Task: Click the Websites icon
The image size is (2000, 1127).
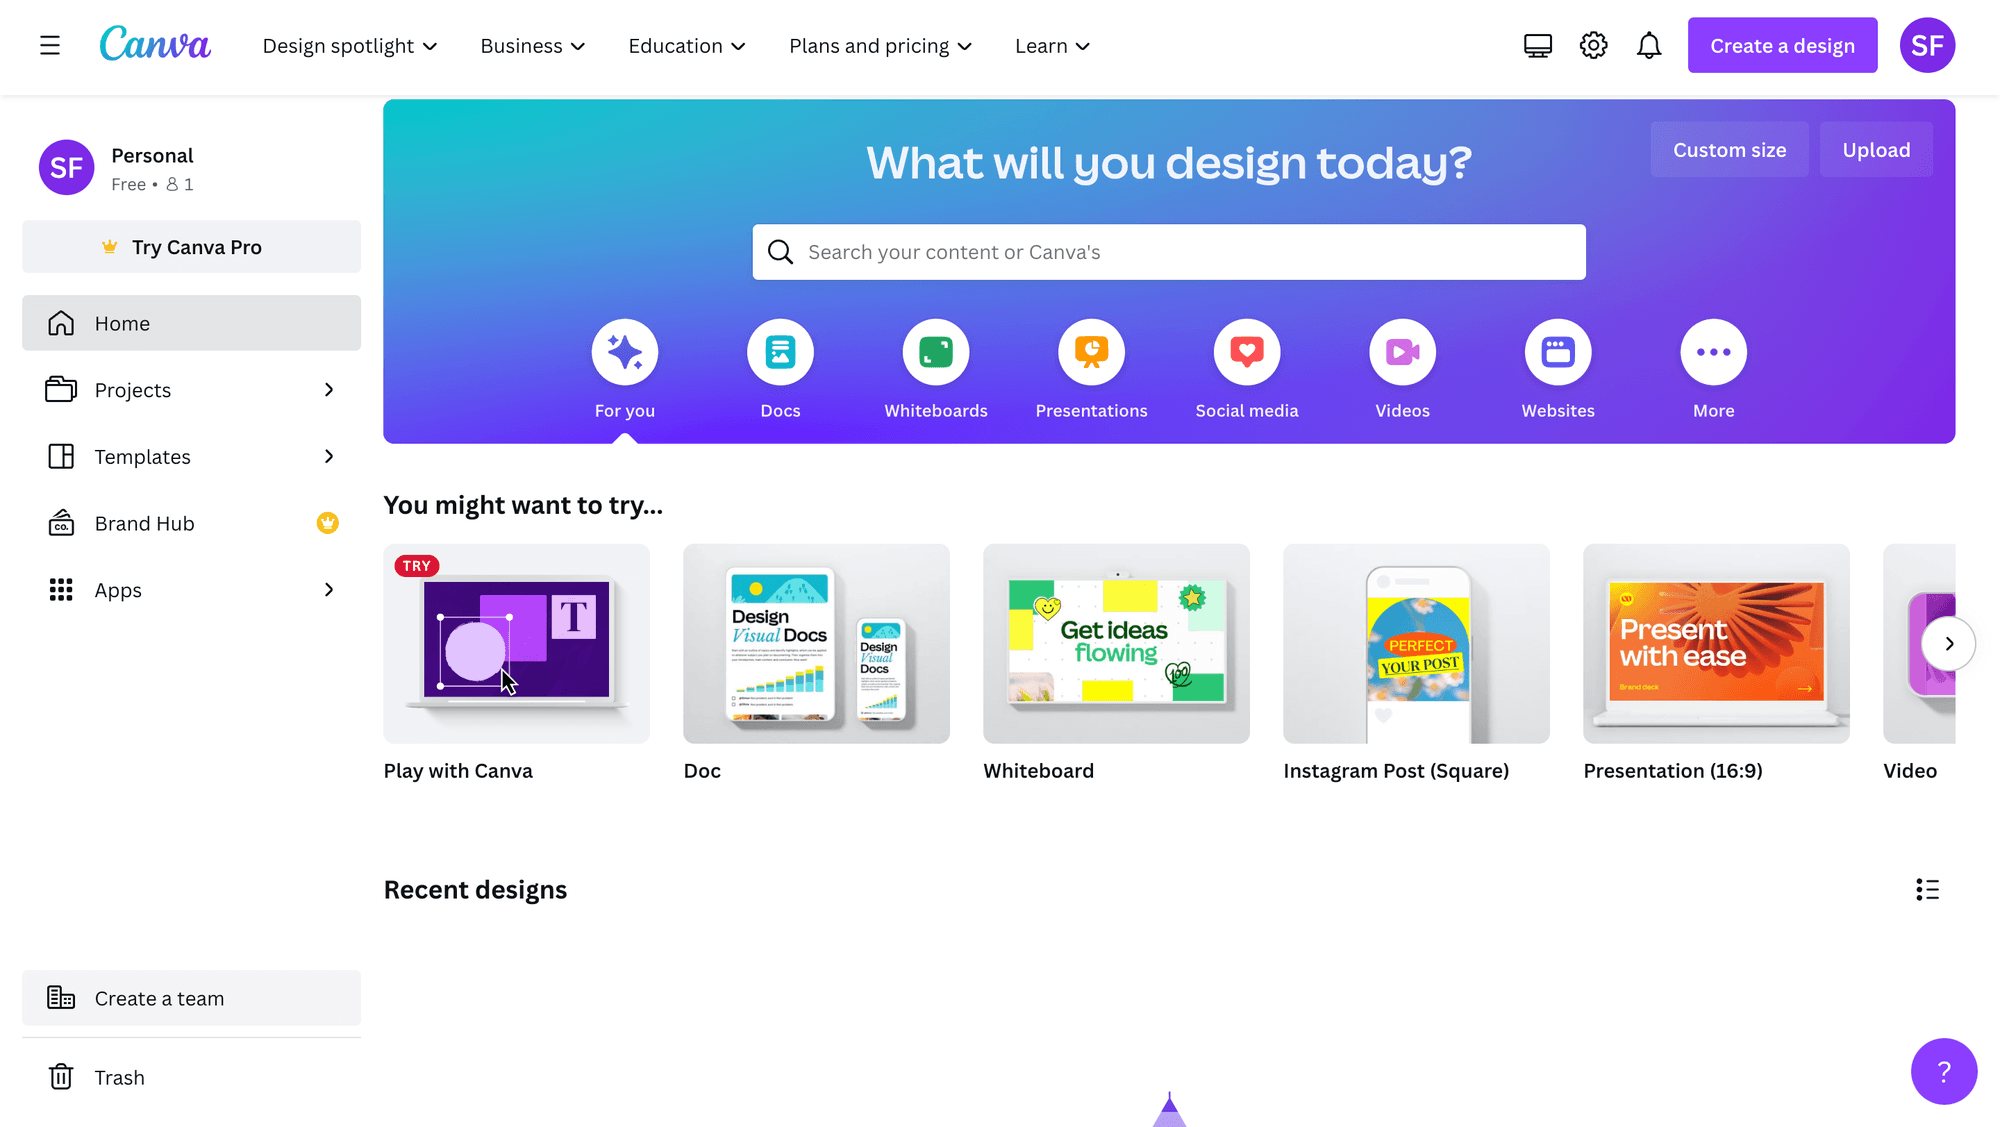Action: [1557, 352]
